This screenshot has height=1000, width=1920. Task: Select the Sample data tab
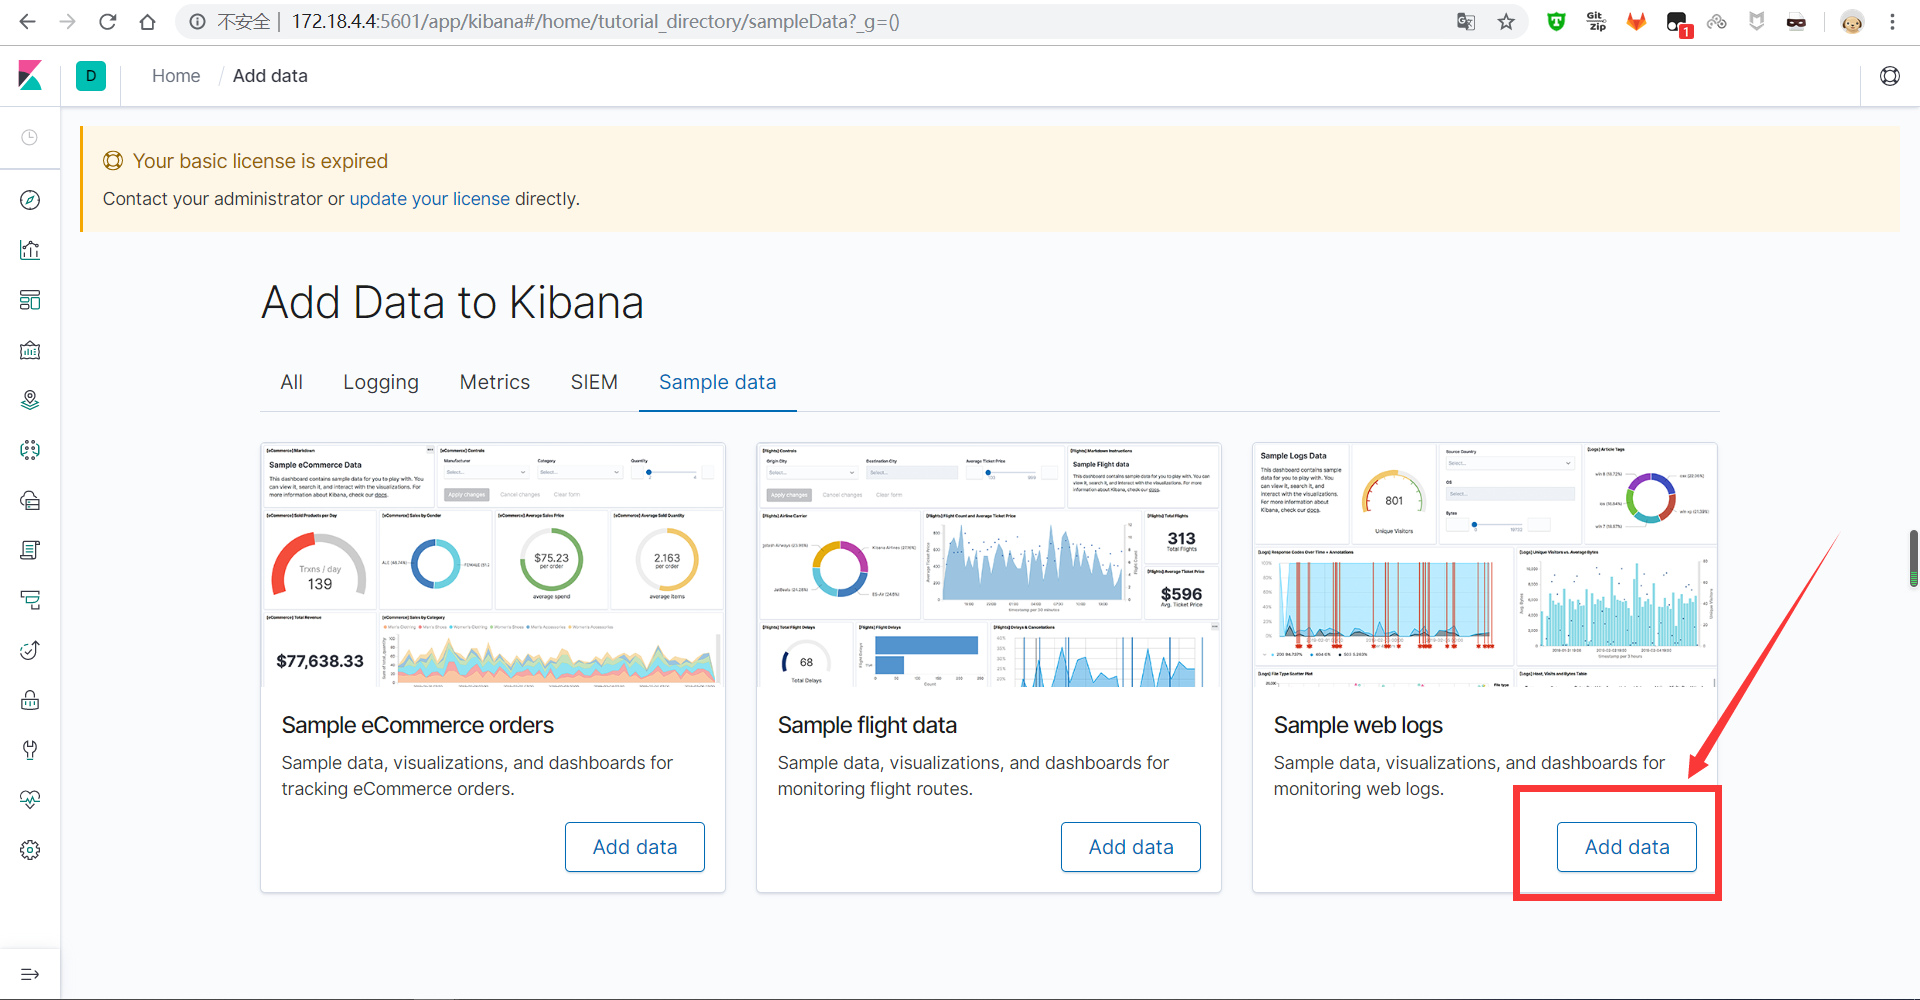point(718,382)
